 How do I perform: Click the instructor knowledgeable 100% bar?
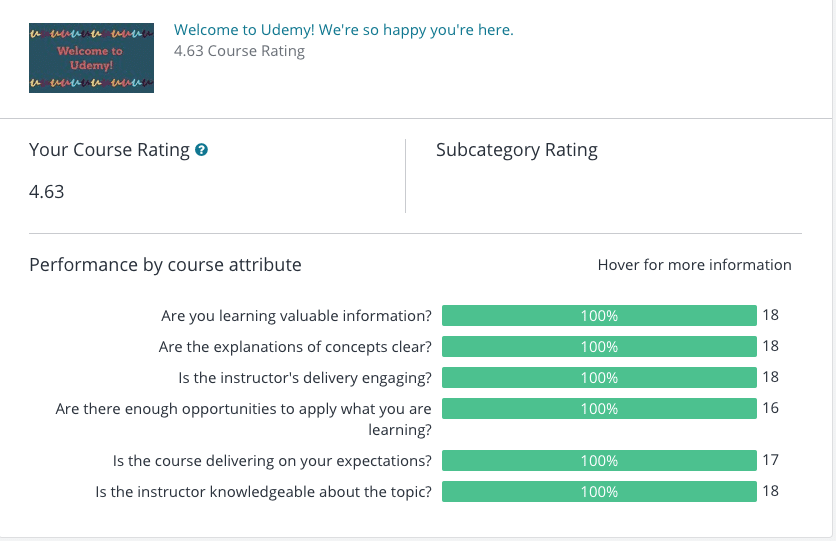(599, 491)
